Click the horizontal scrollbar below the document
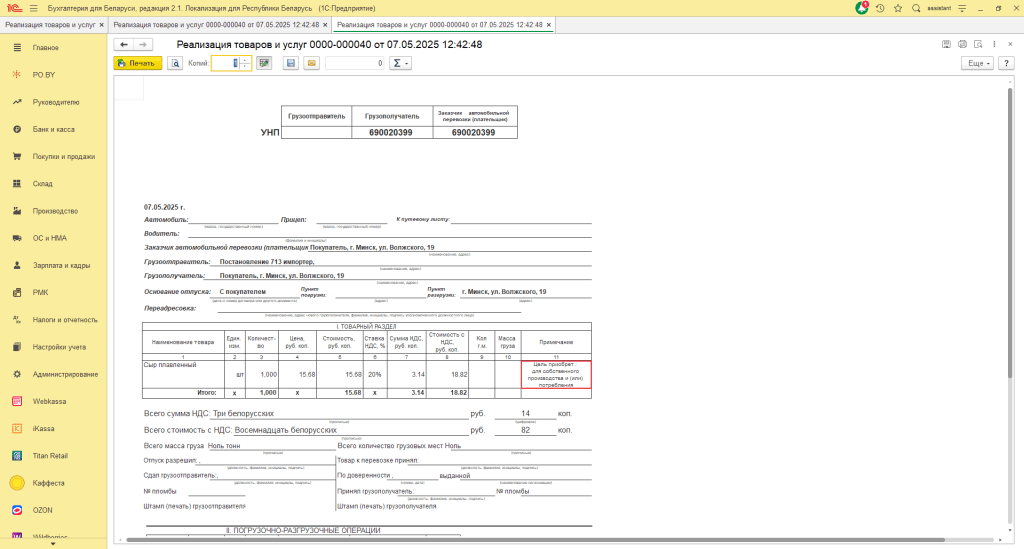Image resolution: width=1024 pixels, height=549 pixels. click(536, 540)
